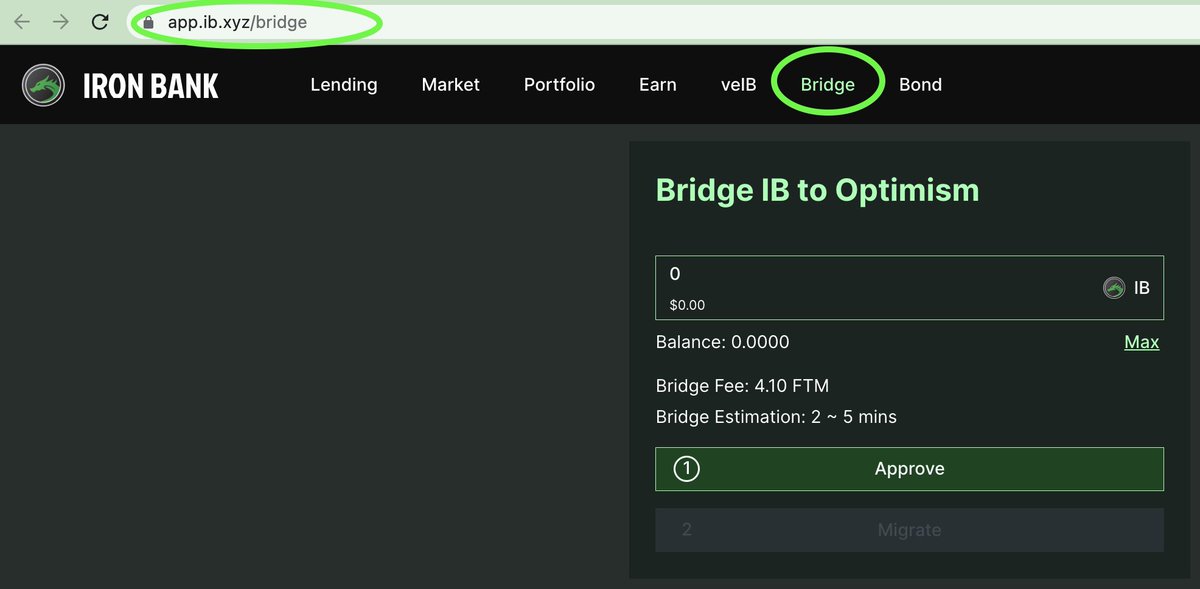Image resolution: width=1200 pixels, height=589 pixels.
Task: Click the disabled Migrate button
Action: [x=909, y=530]
